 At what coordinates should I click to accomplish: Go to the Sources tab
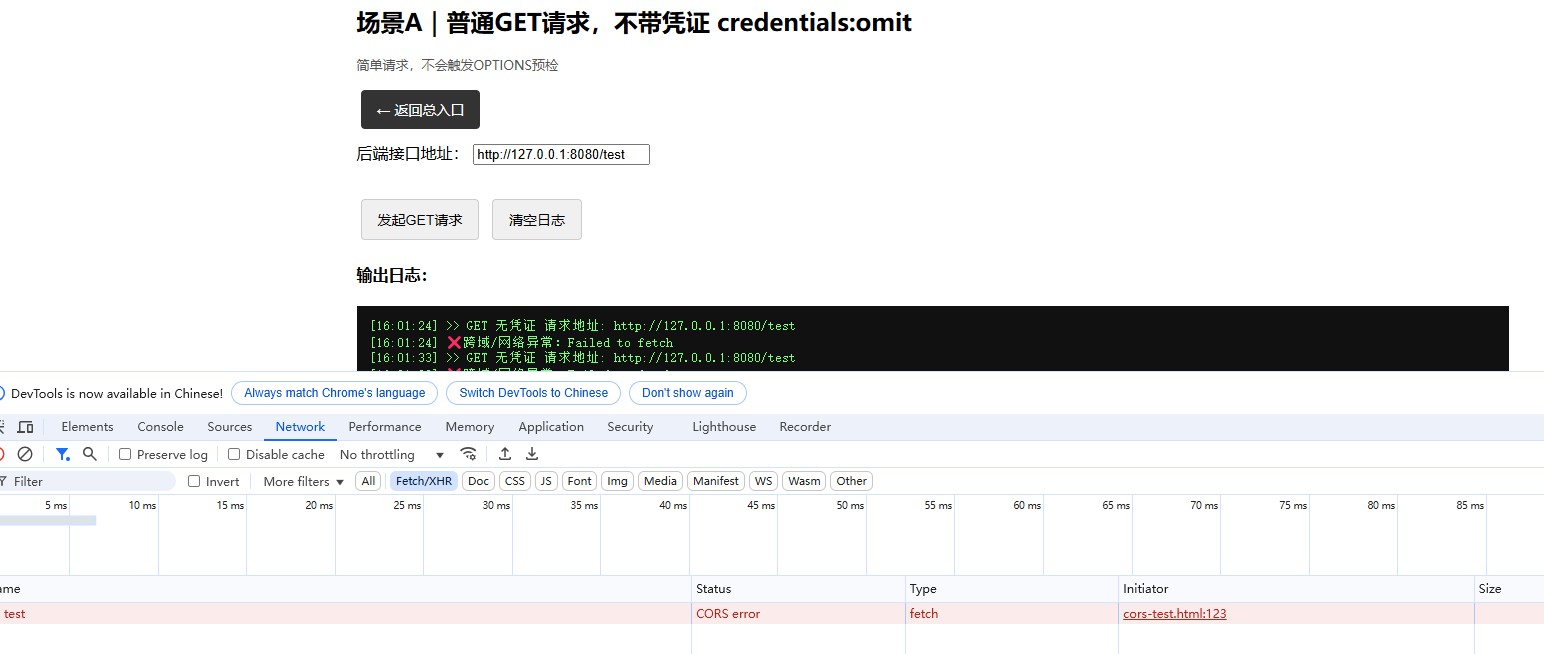230,427
